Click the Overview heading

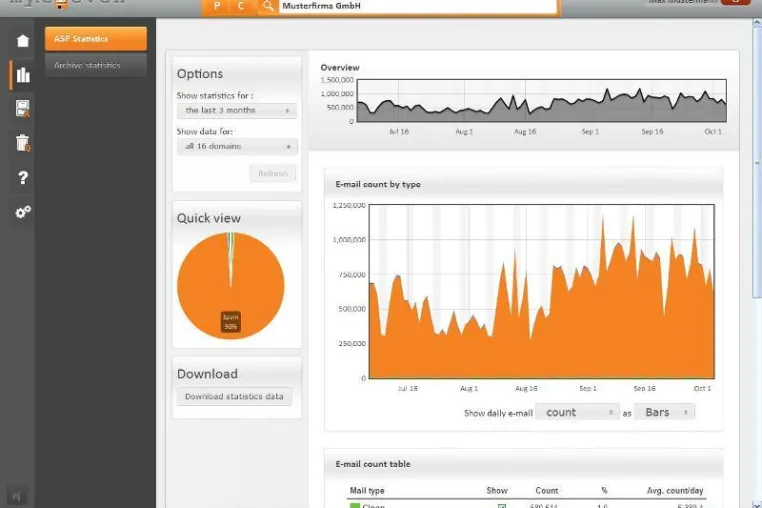pyautogui.click(x=340, y=68)
